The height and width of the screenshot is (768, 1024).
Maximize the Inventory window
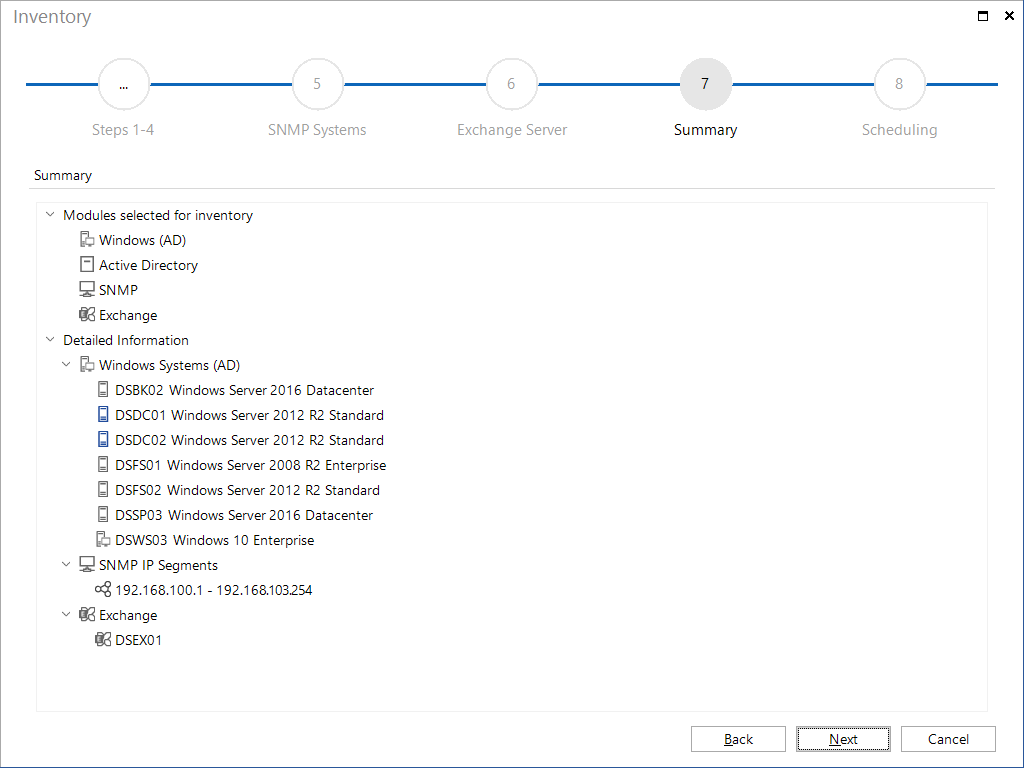[x=982, y=16]
